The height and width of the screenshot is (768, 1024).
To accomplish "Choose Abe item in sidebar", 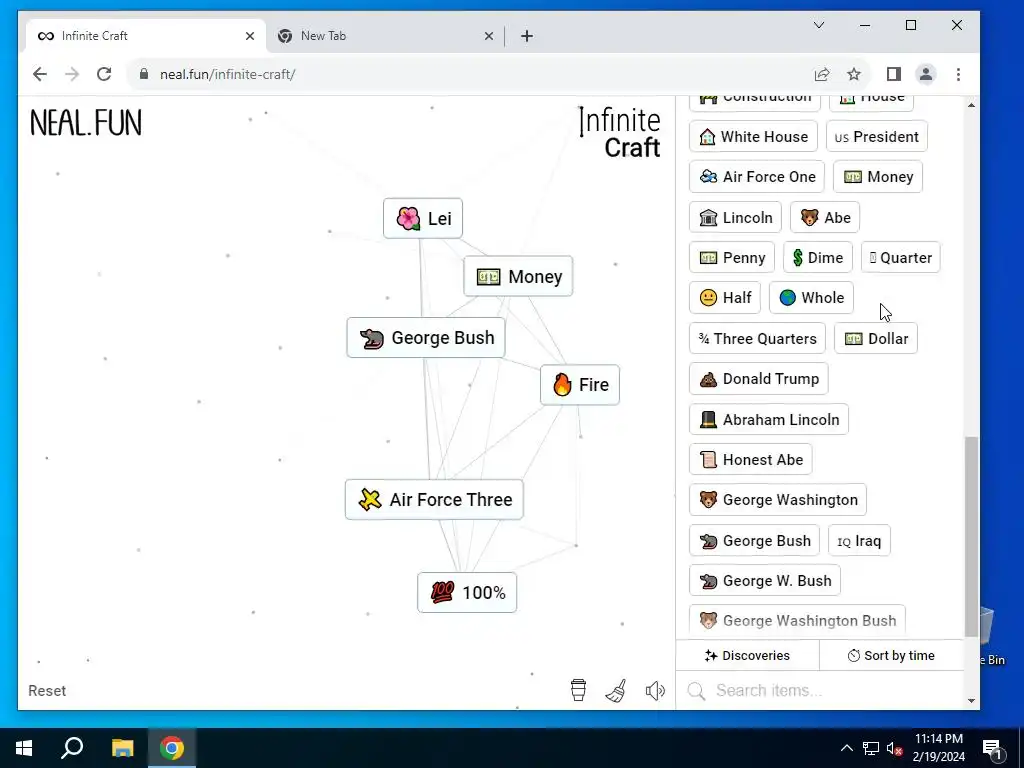I will click(825, 217).
